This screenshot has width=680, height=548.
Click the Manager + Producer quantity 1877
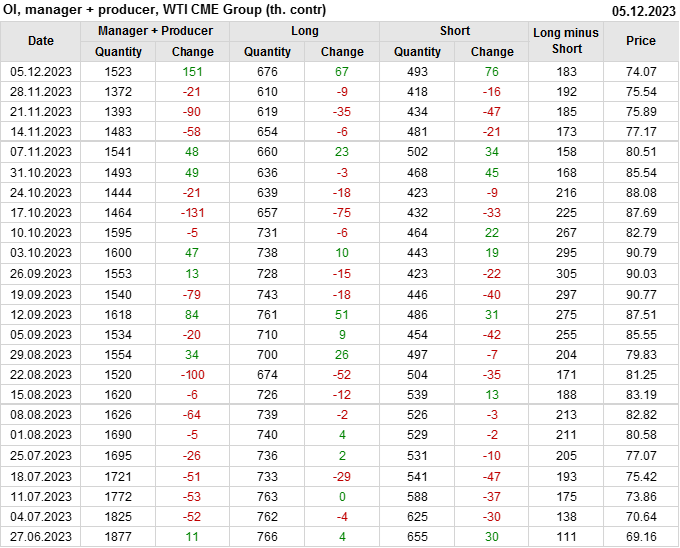tap(118, 536)
